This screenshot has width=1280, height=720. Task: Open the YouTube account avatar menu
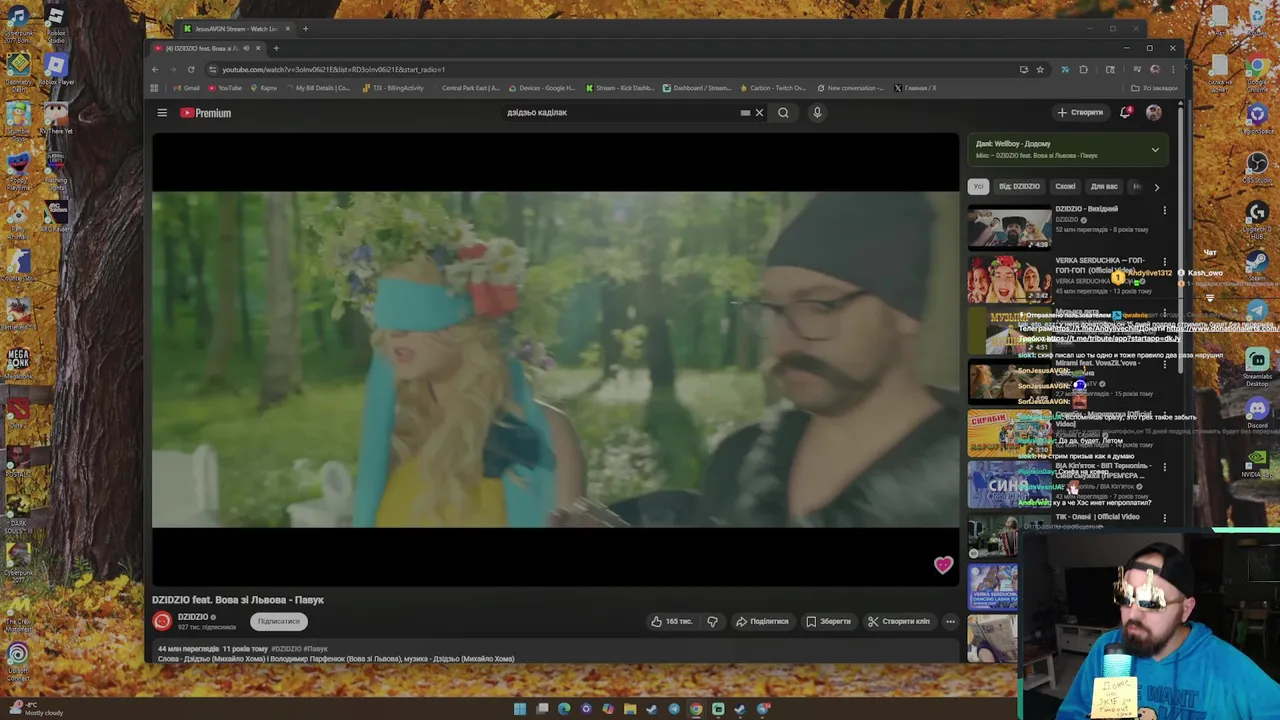[x=1154, y=113]
